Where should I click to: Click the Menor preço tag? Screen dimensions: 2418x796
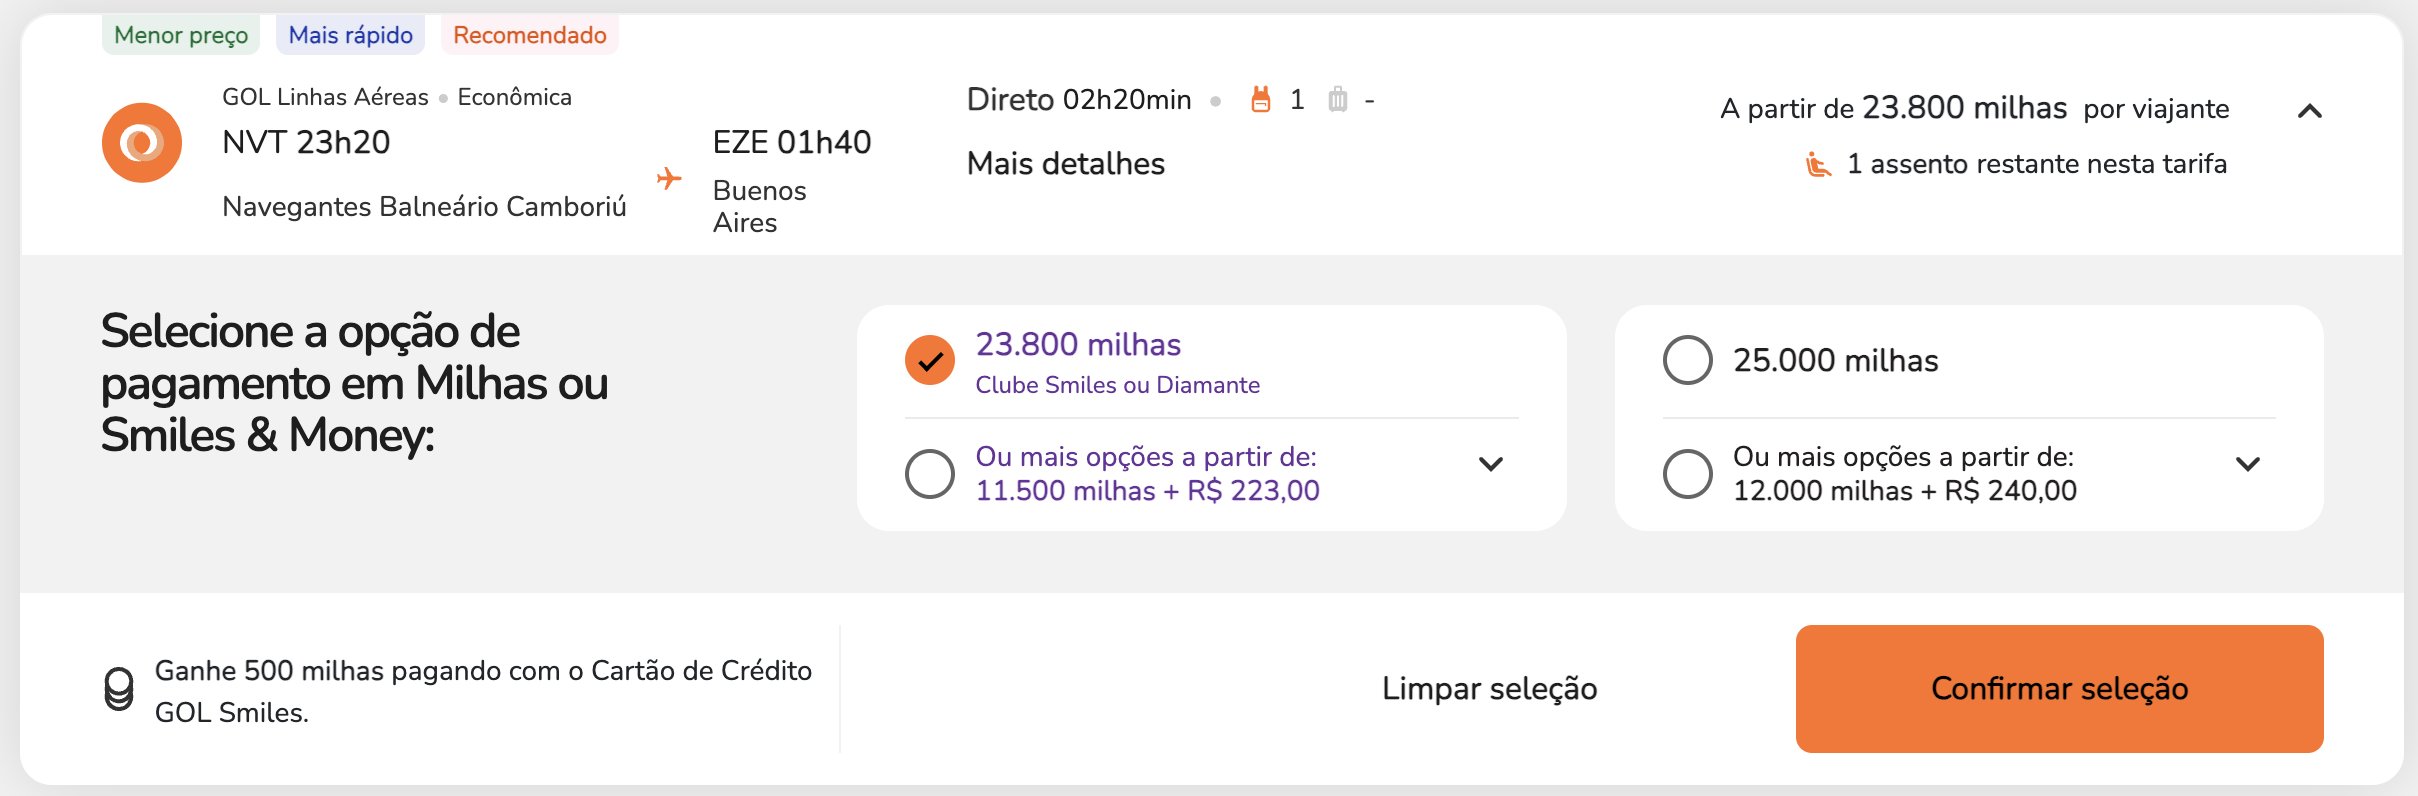(181, 35)
